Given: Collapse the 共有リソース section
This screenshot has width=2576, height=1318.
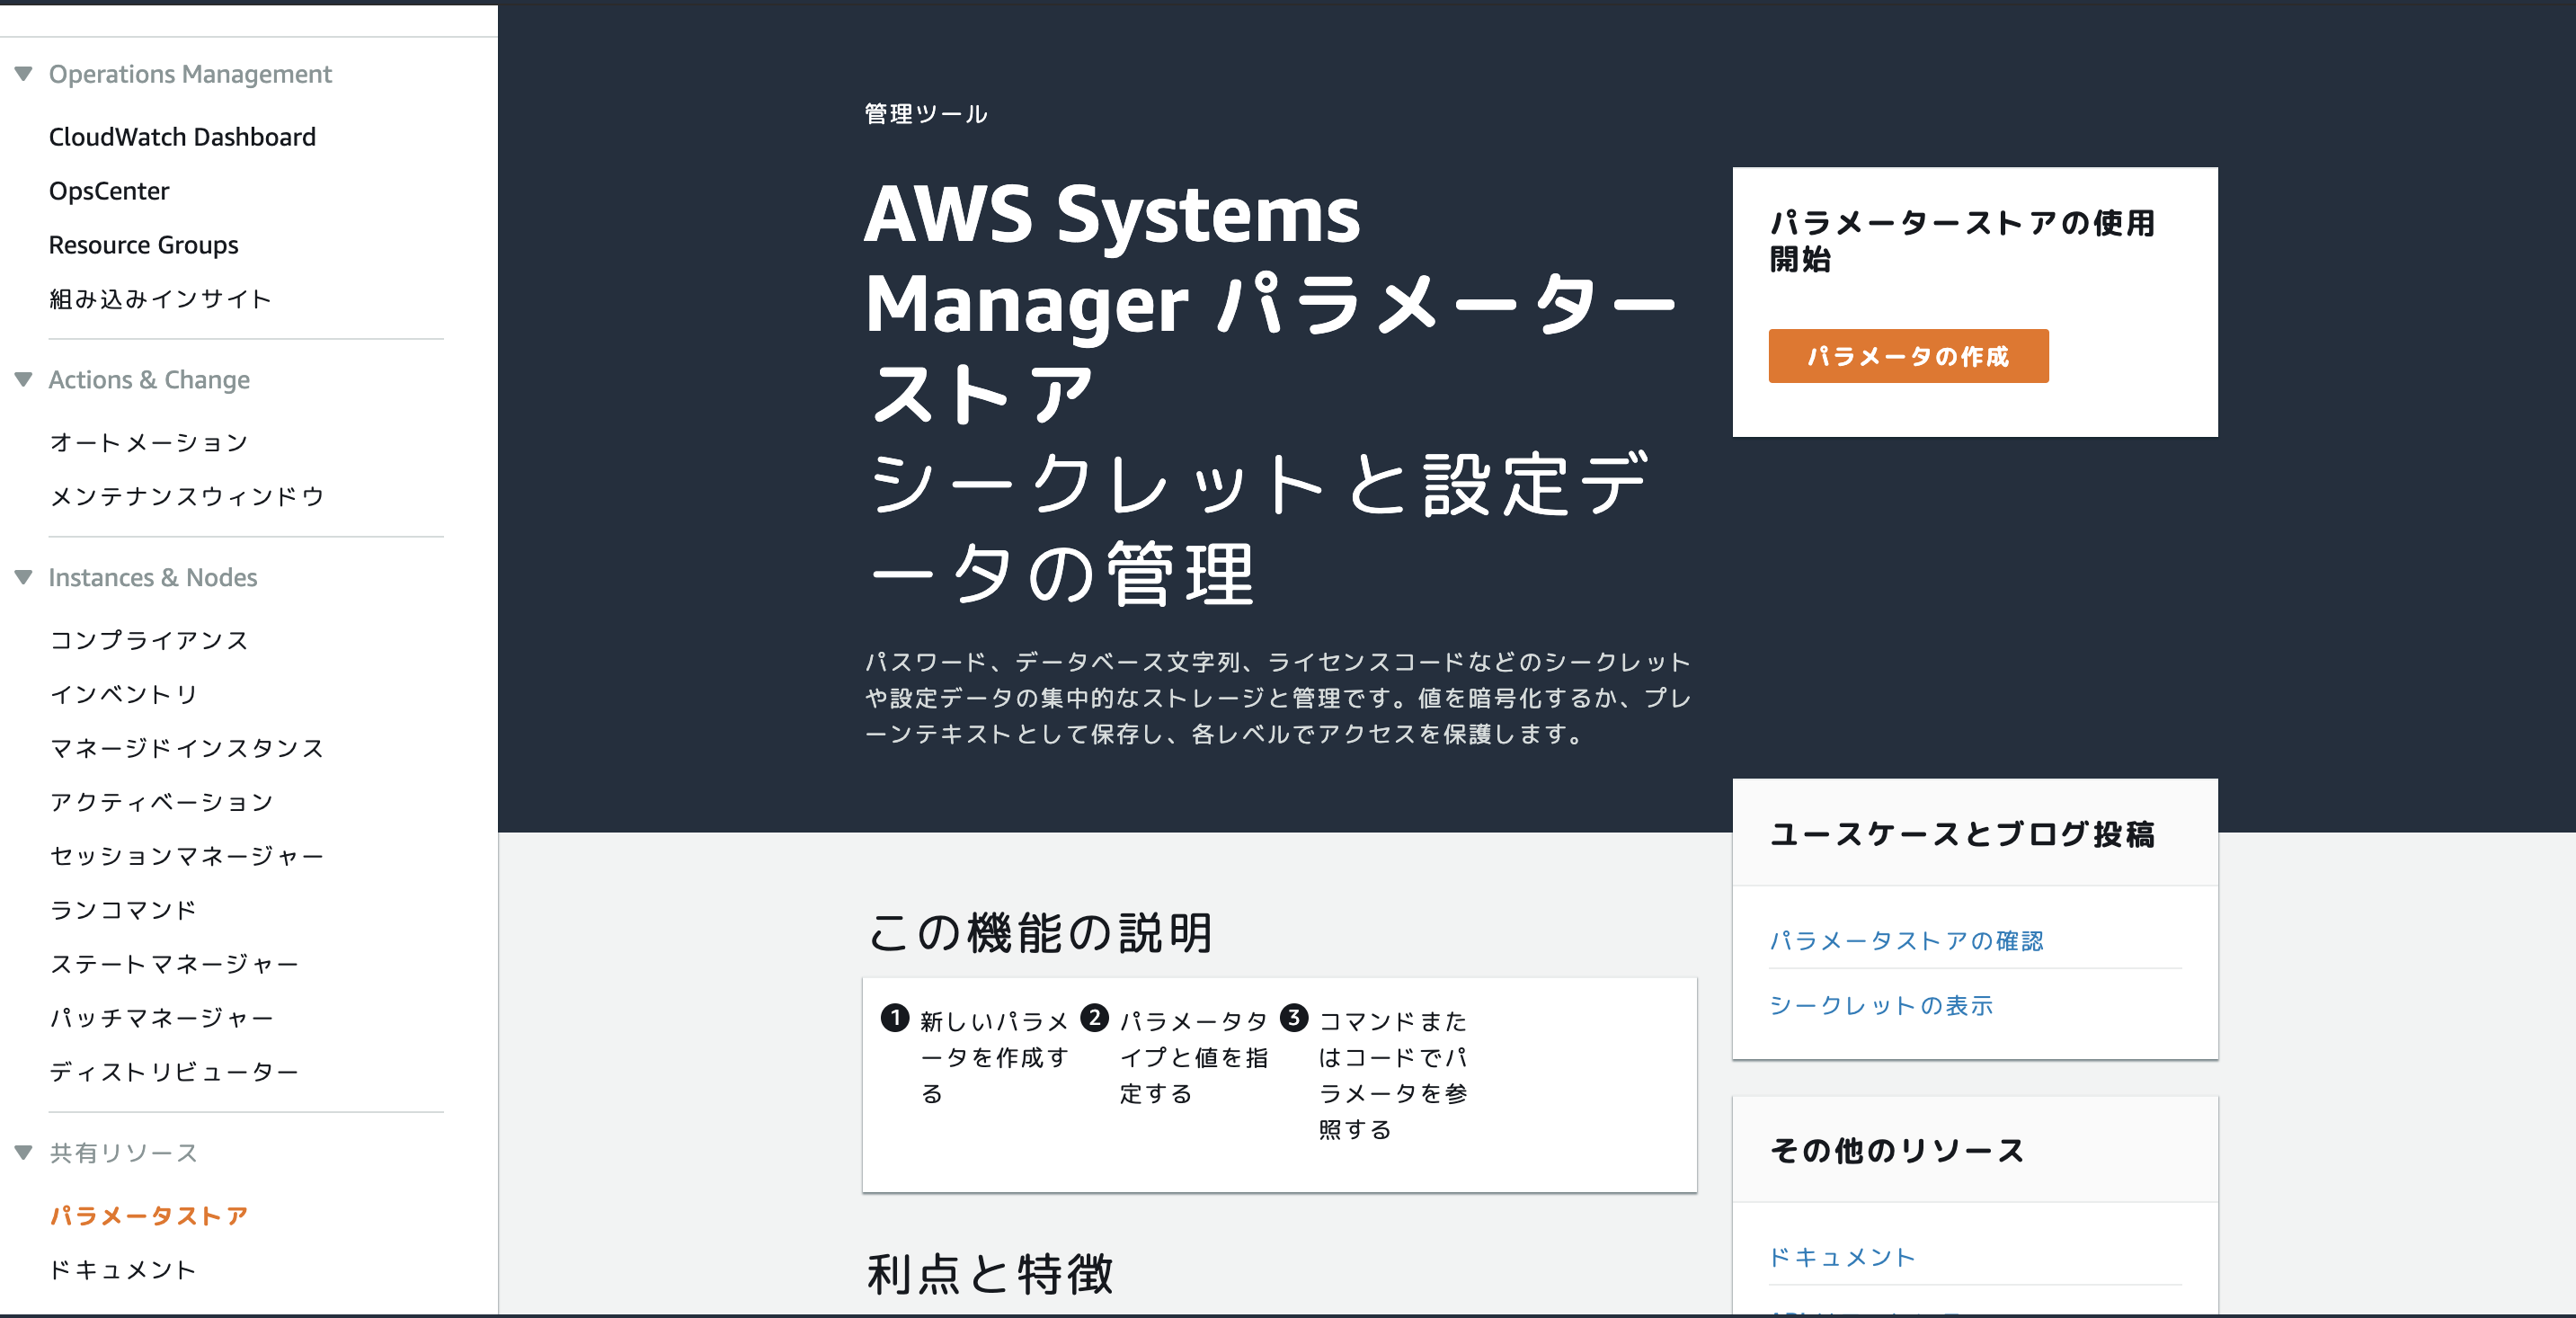Looking at the screenshot, I should pos(24,1152).
